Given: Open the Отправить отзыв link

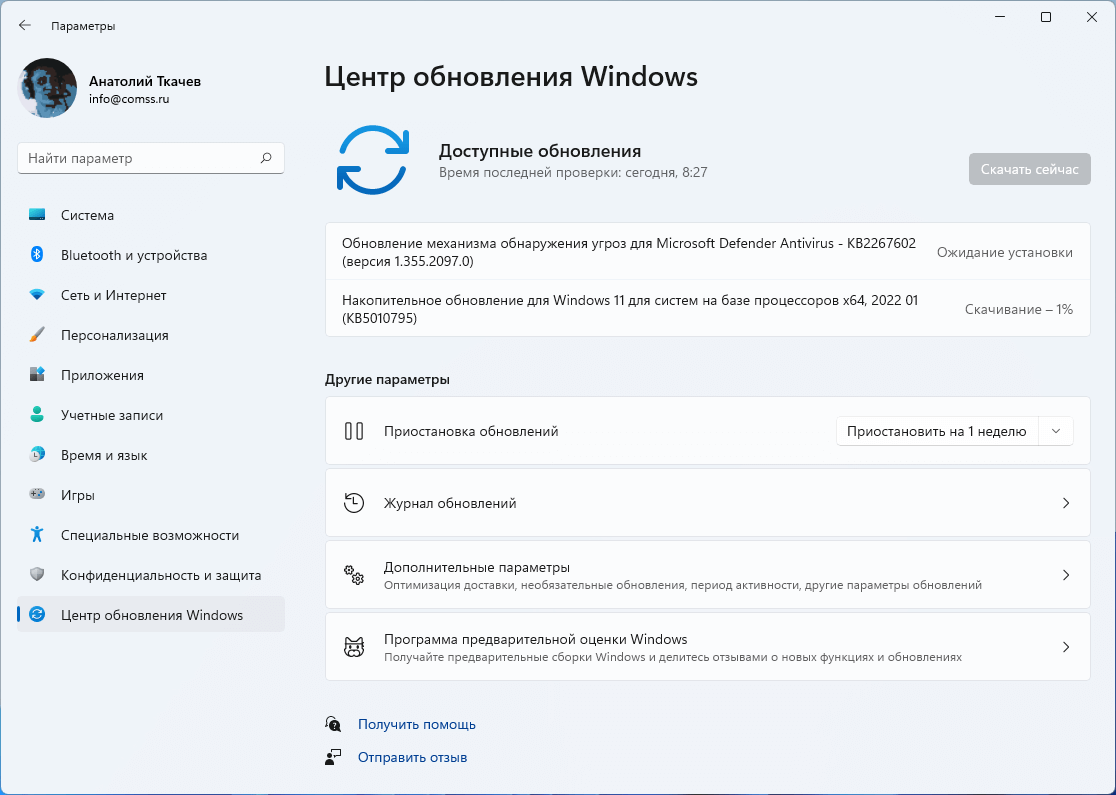Looking at the screenshot, I should tap(412, 757).
